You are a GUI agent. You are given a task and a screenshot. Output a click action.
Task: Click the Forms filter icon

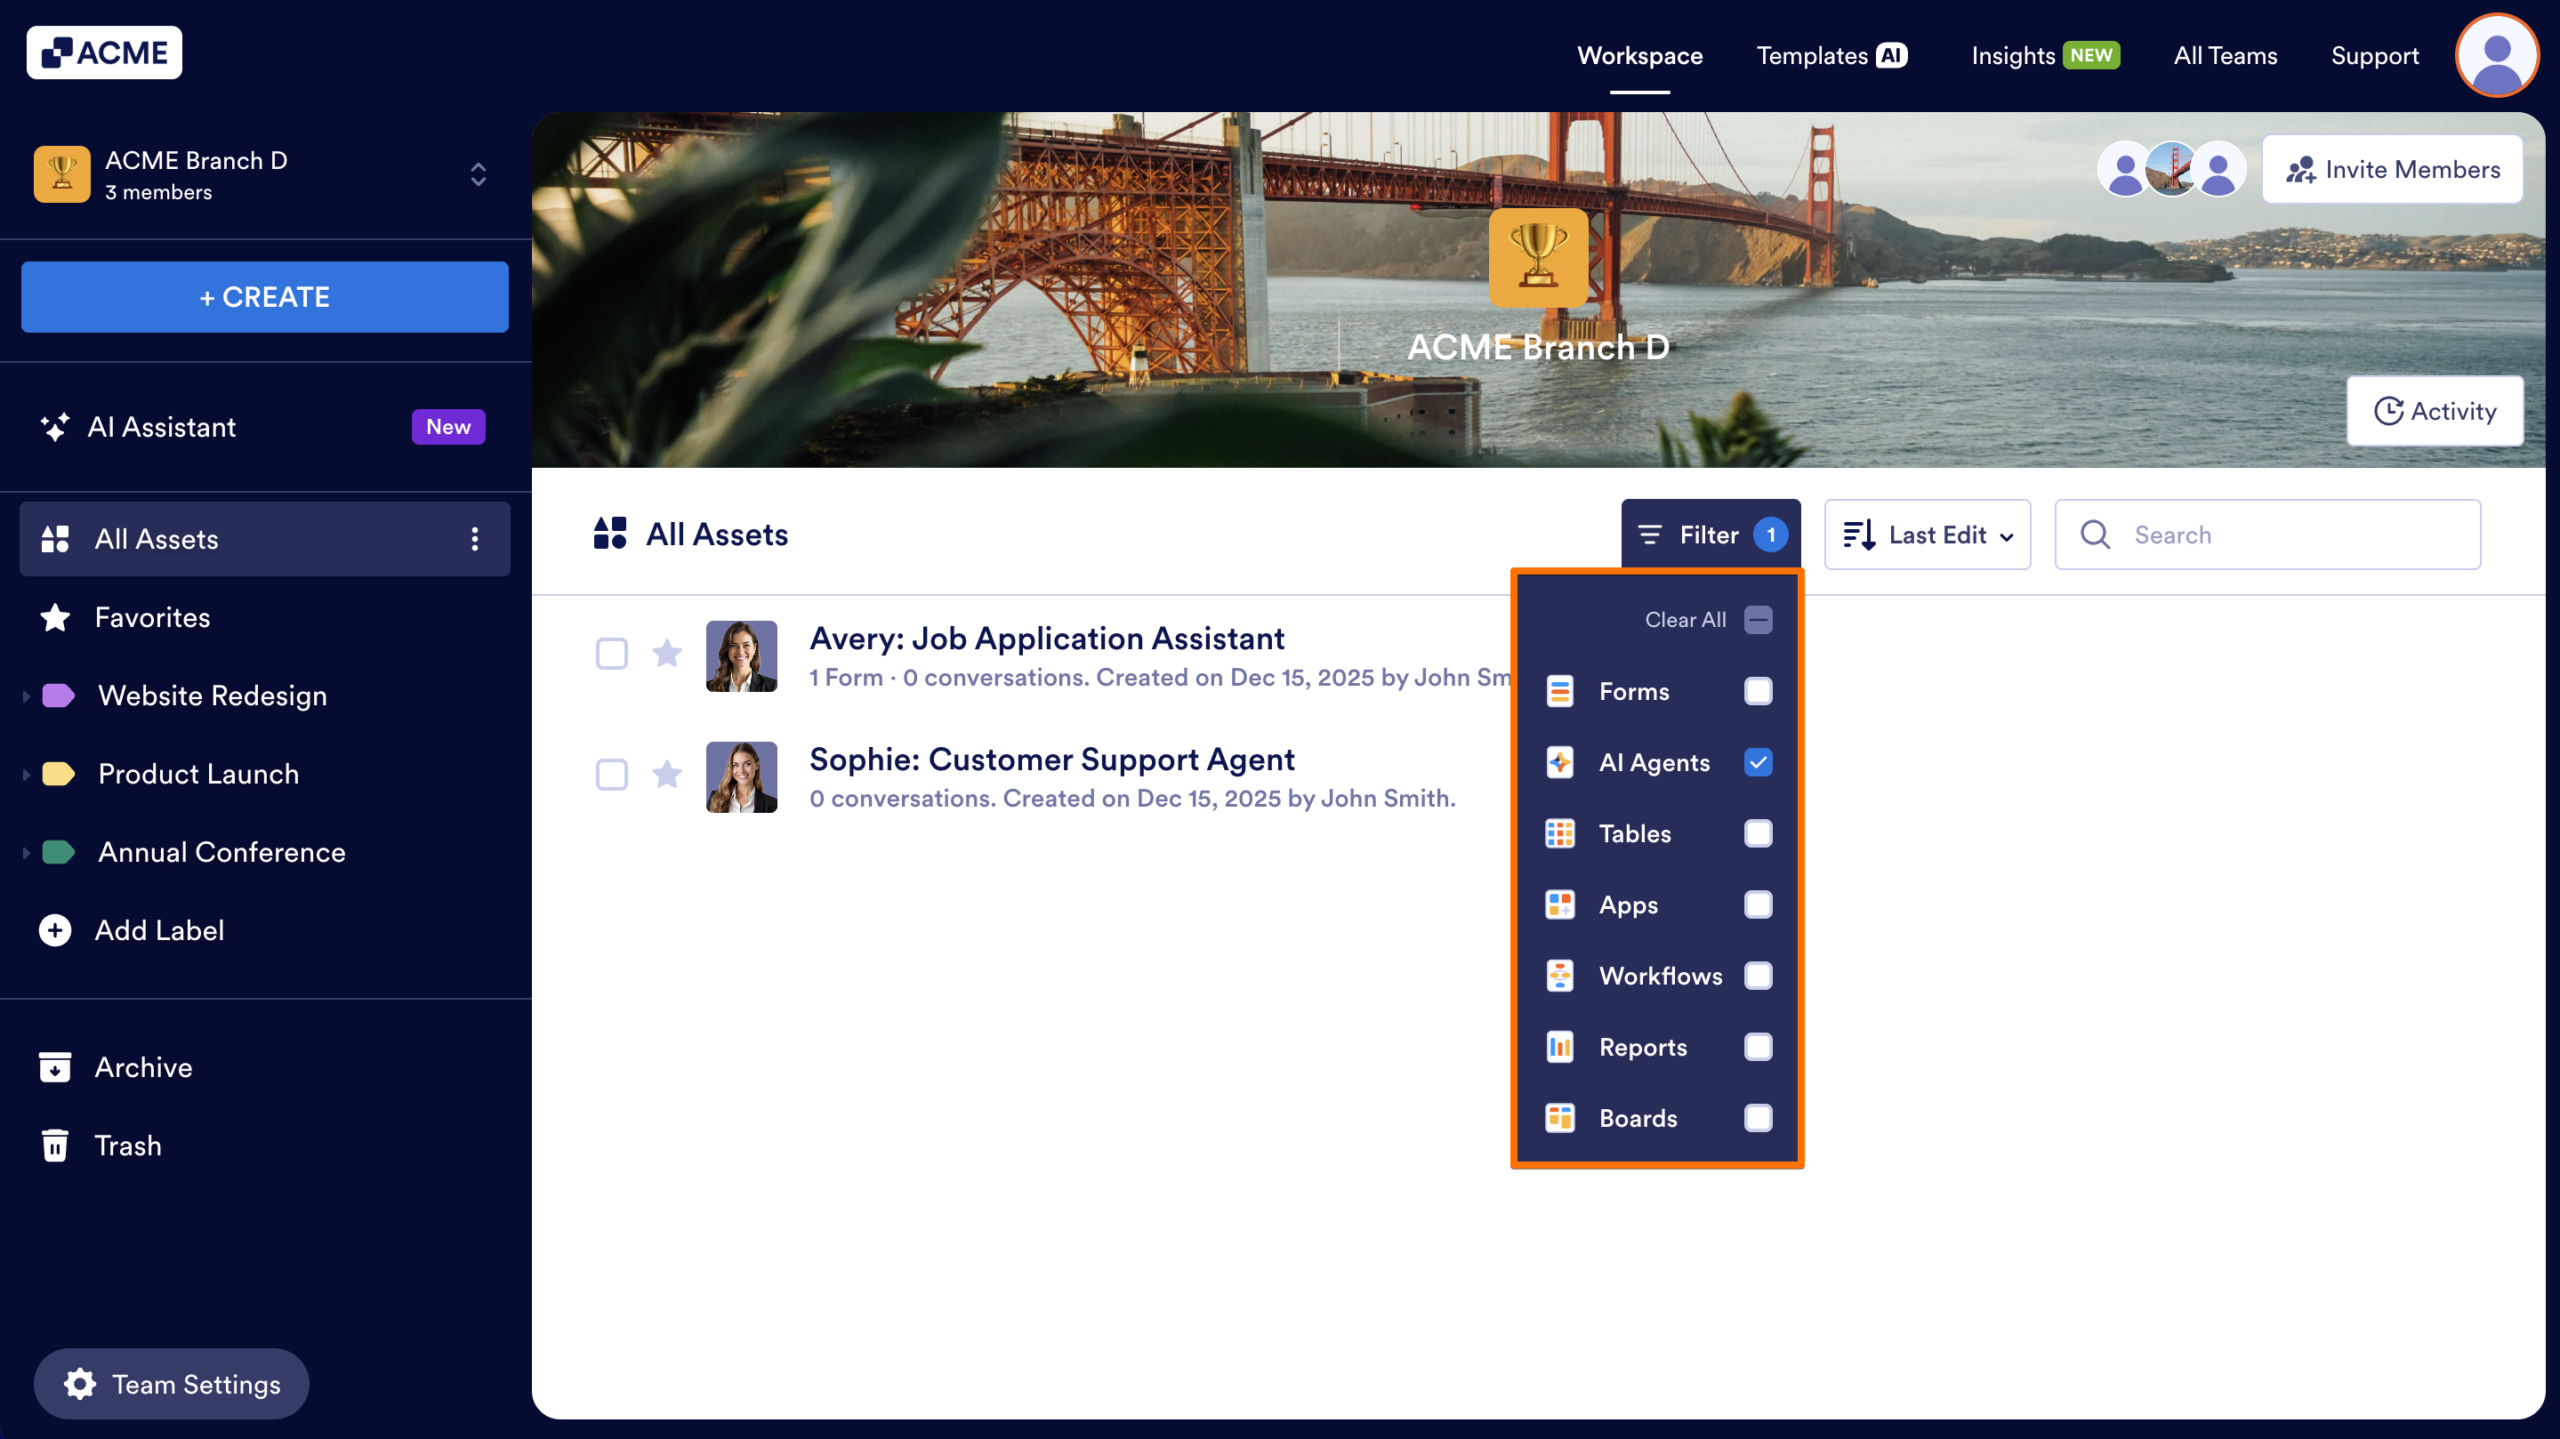coord(1560,690)
